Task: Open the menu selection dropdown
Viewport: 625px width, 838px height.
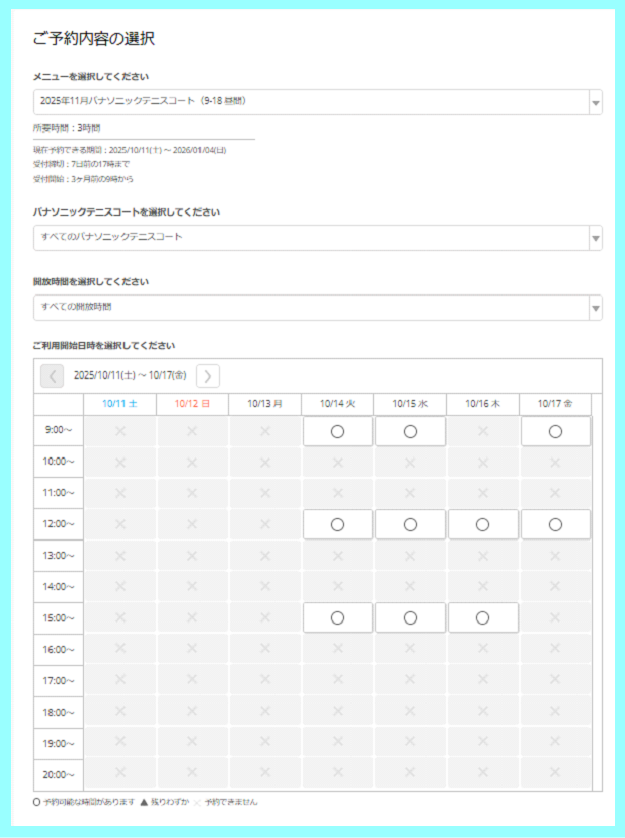Action: (x=317, y=102)
